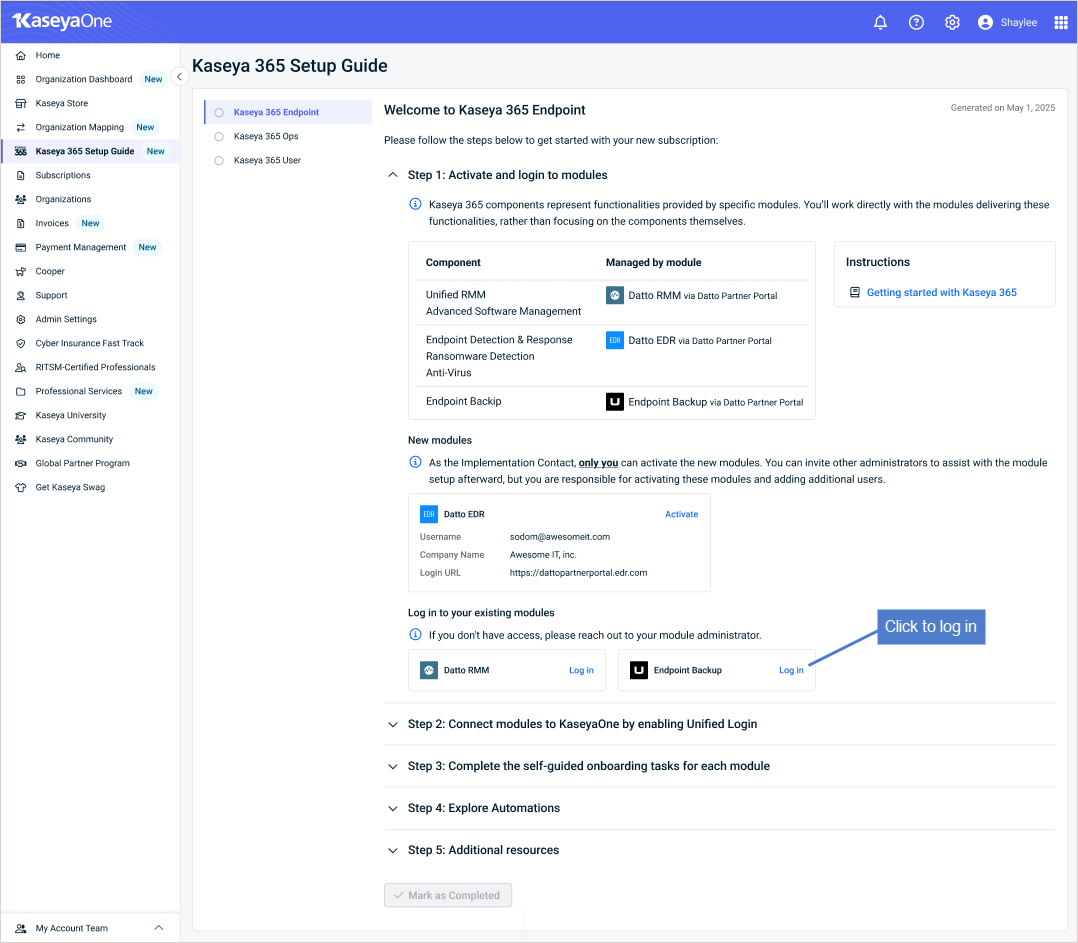The image size is (1078, 943).
Task: Click the Invoices icon in sidebar
Action: (21, 224)
